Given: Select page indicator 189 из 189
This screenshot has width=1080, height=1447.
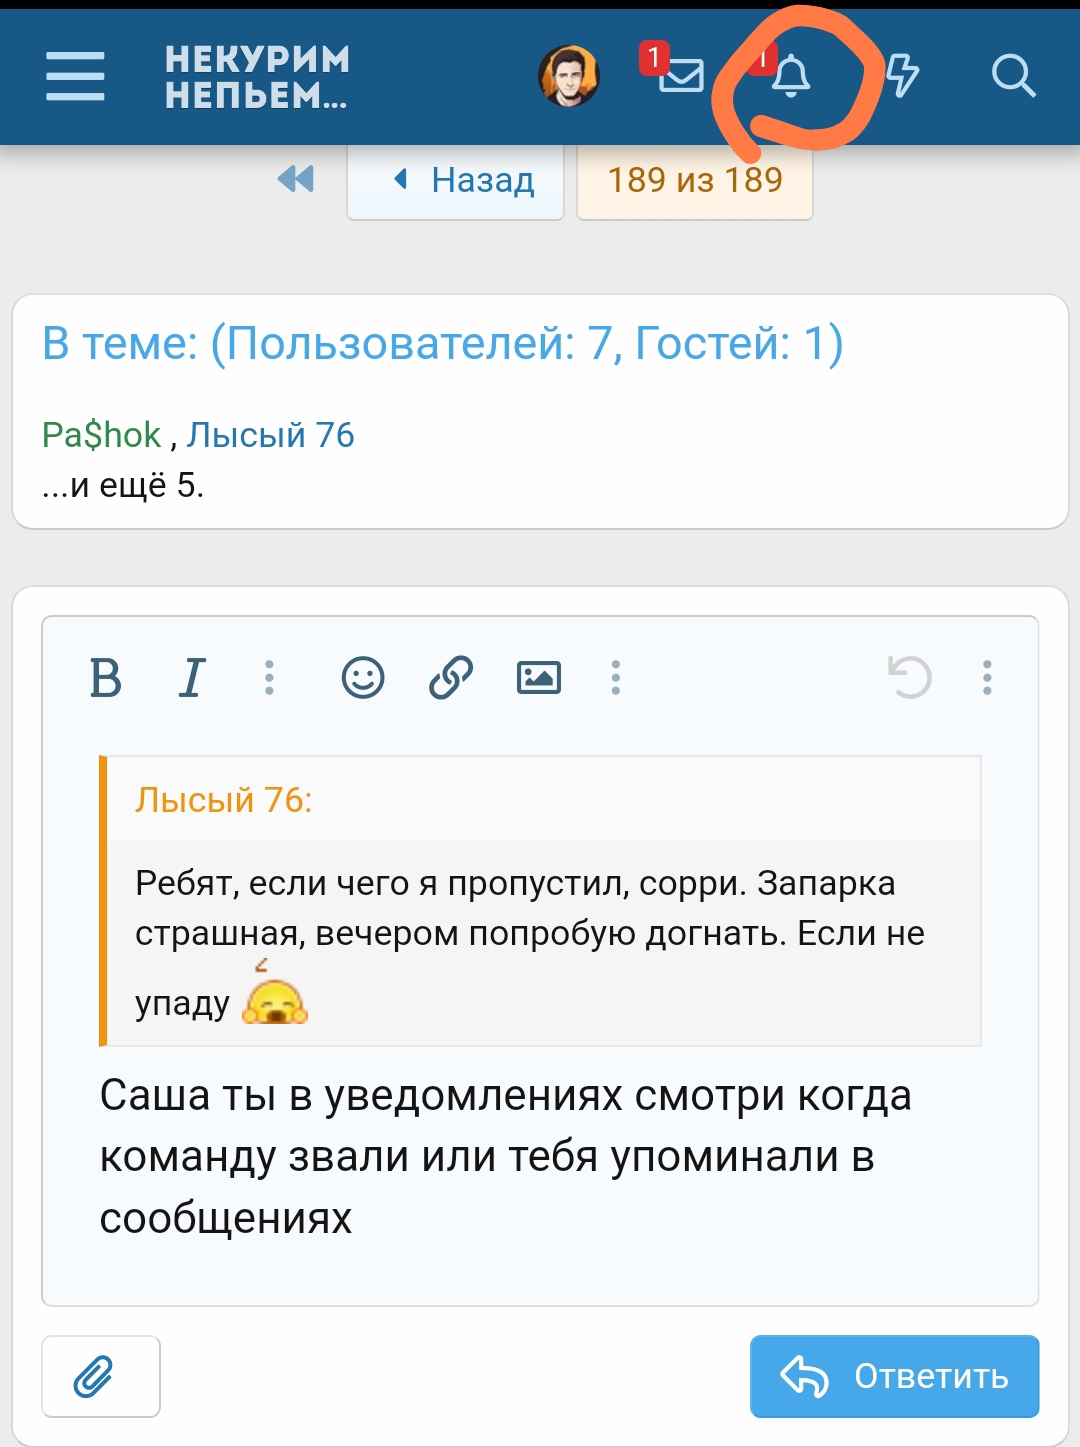Looking at the screenshot, I should [694, 181].
